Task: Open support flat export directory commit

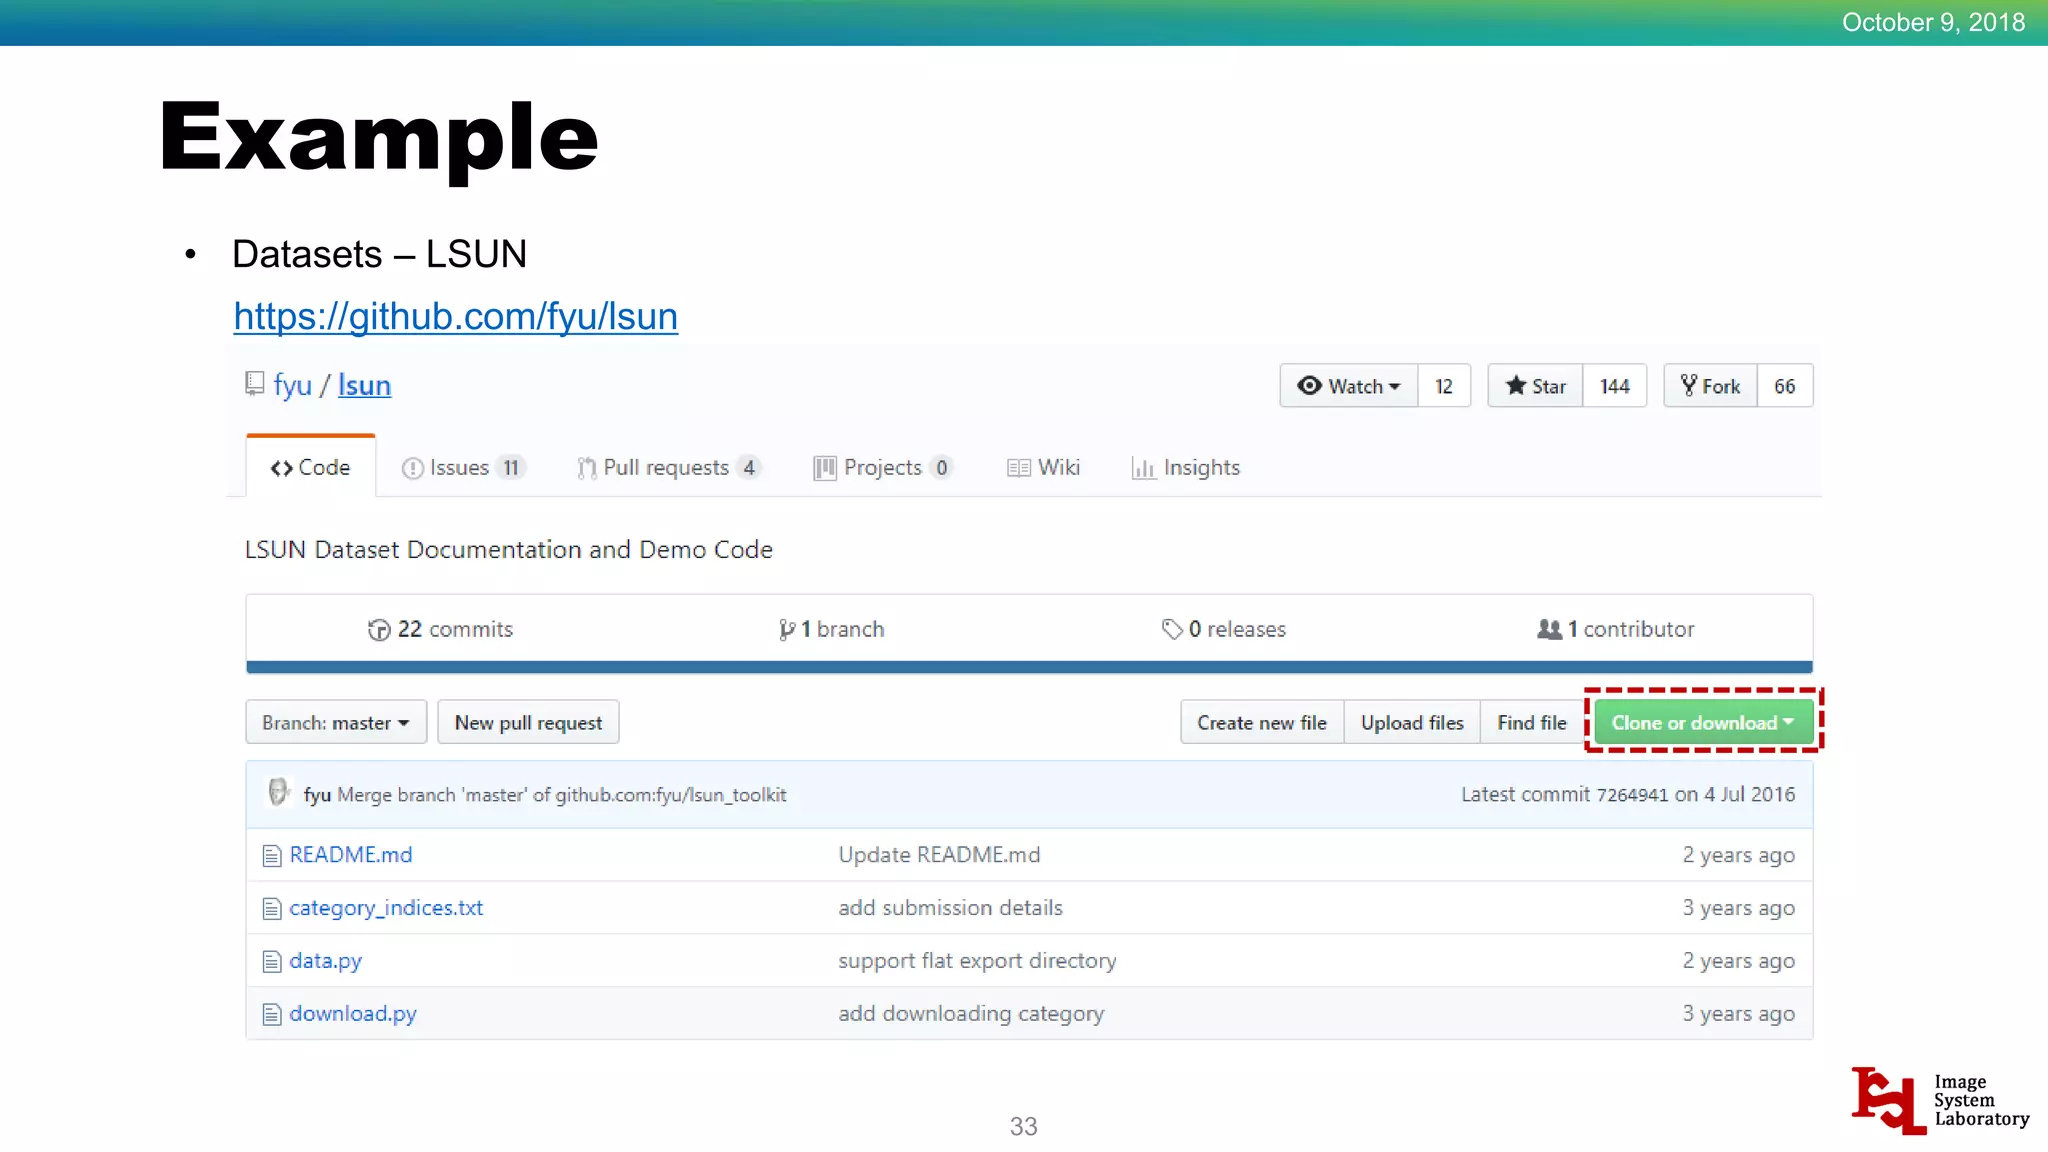Action: pyautogui.click(x=977, y=961)
